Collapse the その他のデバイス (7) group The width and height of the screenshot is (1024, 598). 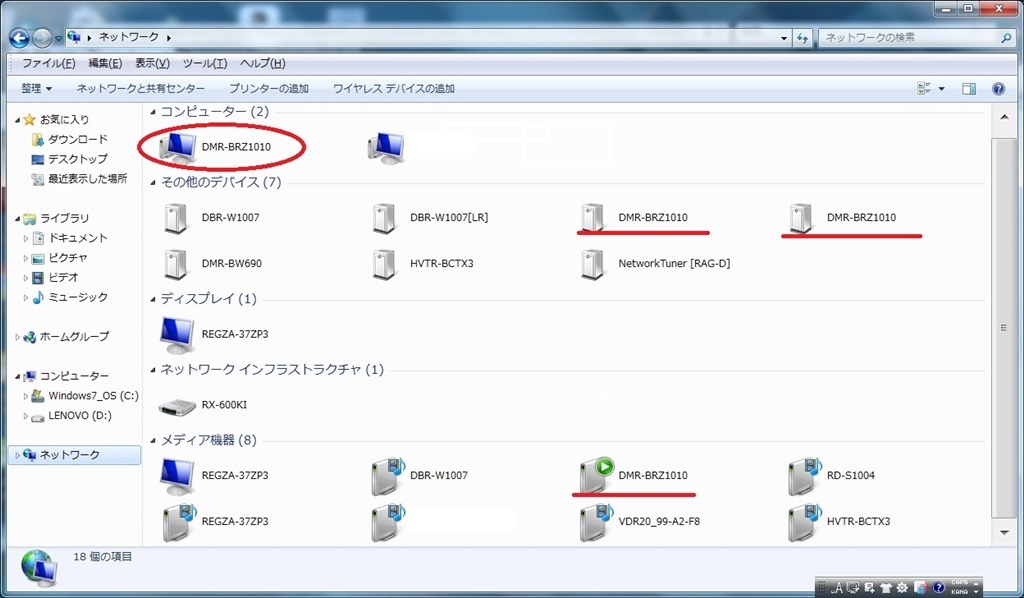click(x=153, y=183)
